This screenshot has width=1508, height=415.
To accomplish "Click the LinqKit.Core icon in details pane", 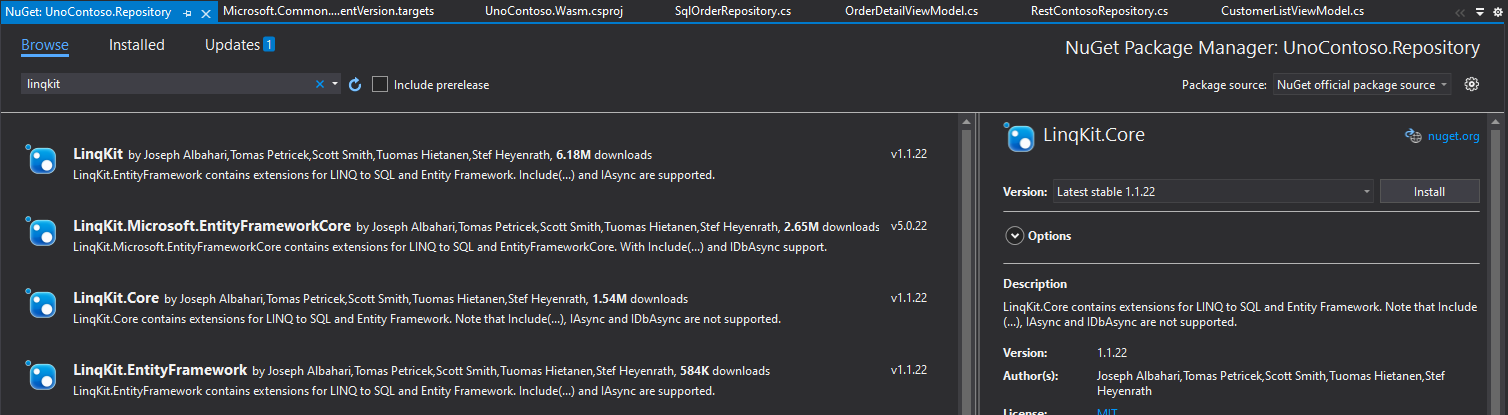I will click(x=1019, y=137).
